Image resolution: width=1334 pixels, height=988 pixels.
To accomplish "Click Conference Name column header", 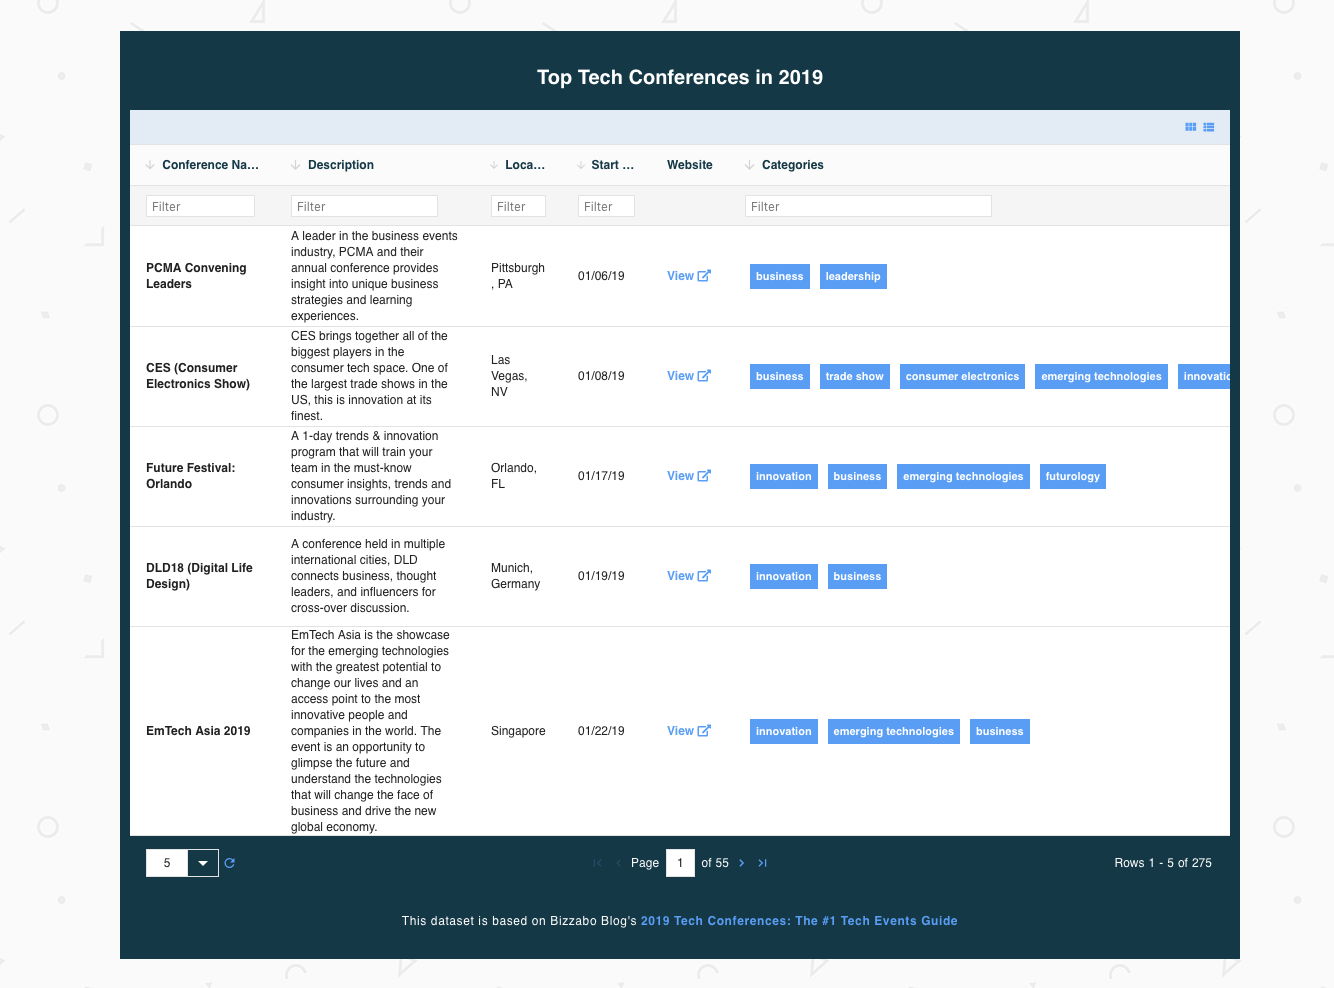I will (210, 165).
